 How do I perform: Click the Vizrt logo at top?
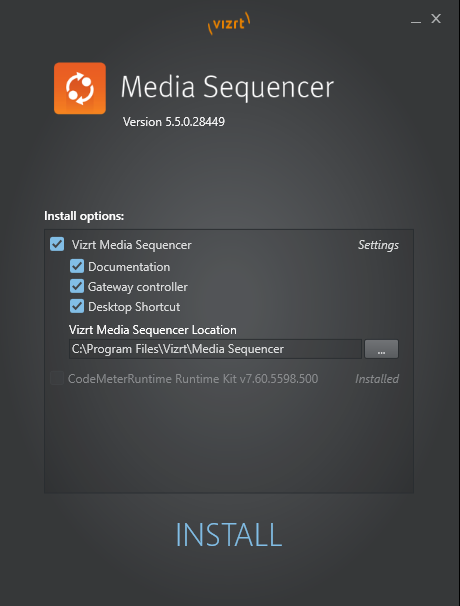229,23
